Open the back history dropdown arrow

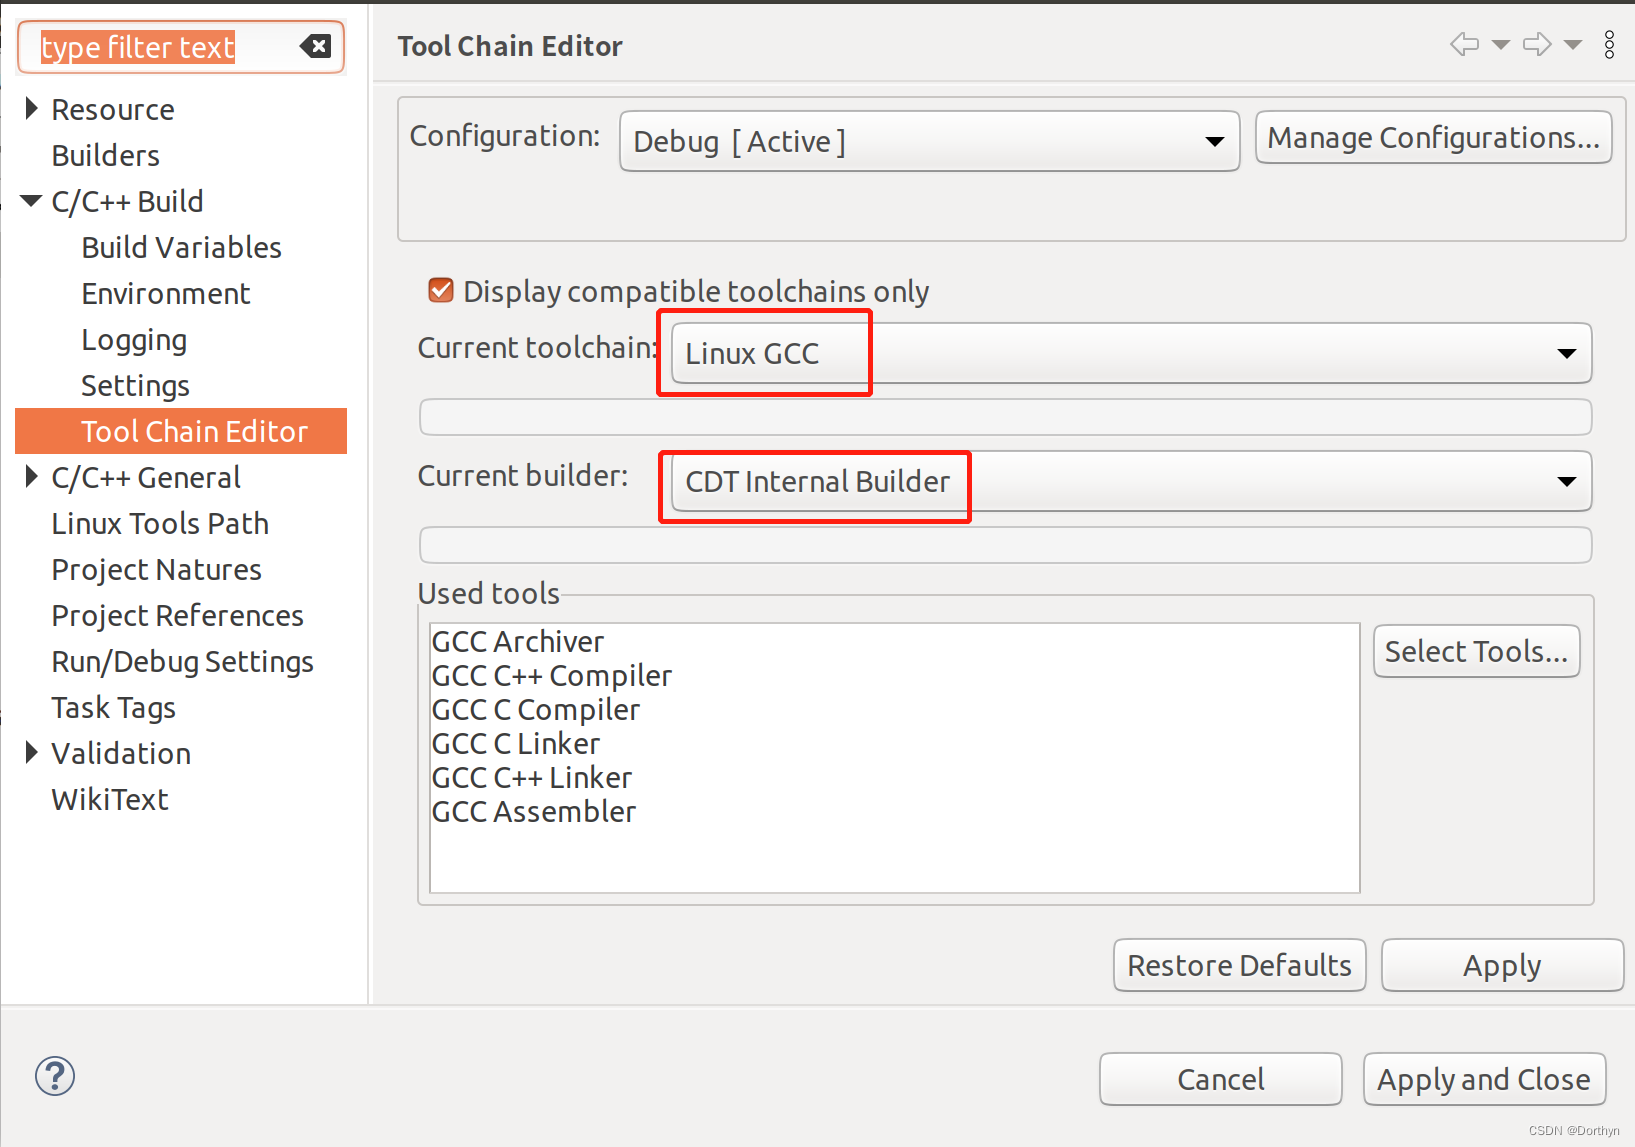[x=1500, y=45]
